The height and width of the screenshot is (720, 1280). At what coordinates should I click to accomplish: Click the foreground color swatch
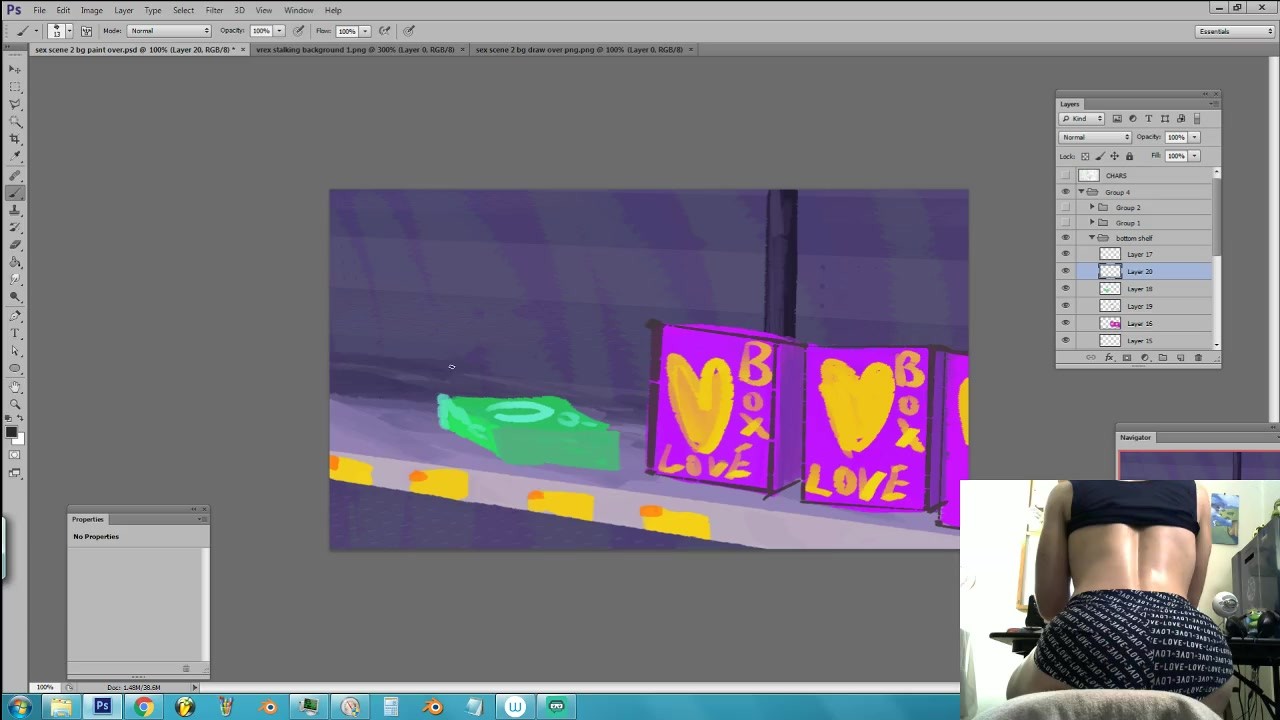(11, 432)
